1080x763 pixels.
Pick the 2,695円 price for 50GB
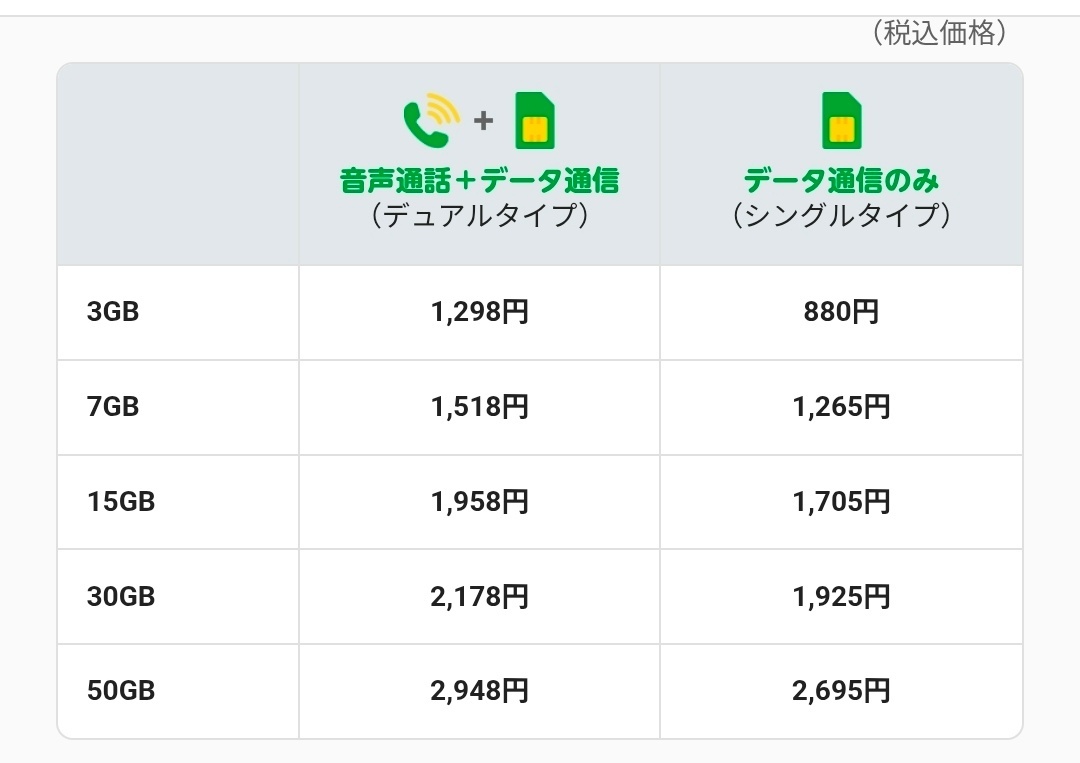[x=841, y=691]
